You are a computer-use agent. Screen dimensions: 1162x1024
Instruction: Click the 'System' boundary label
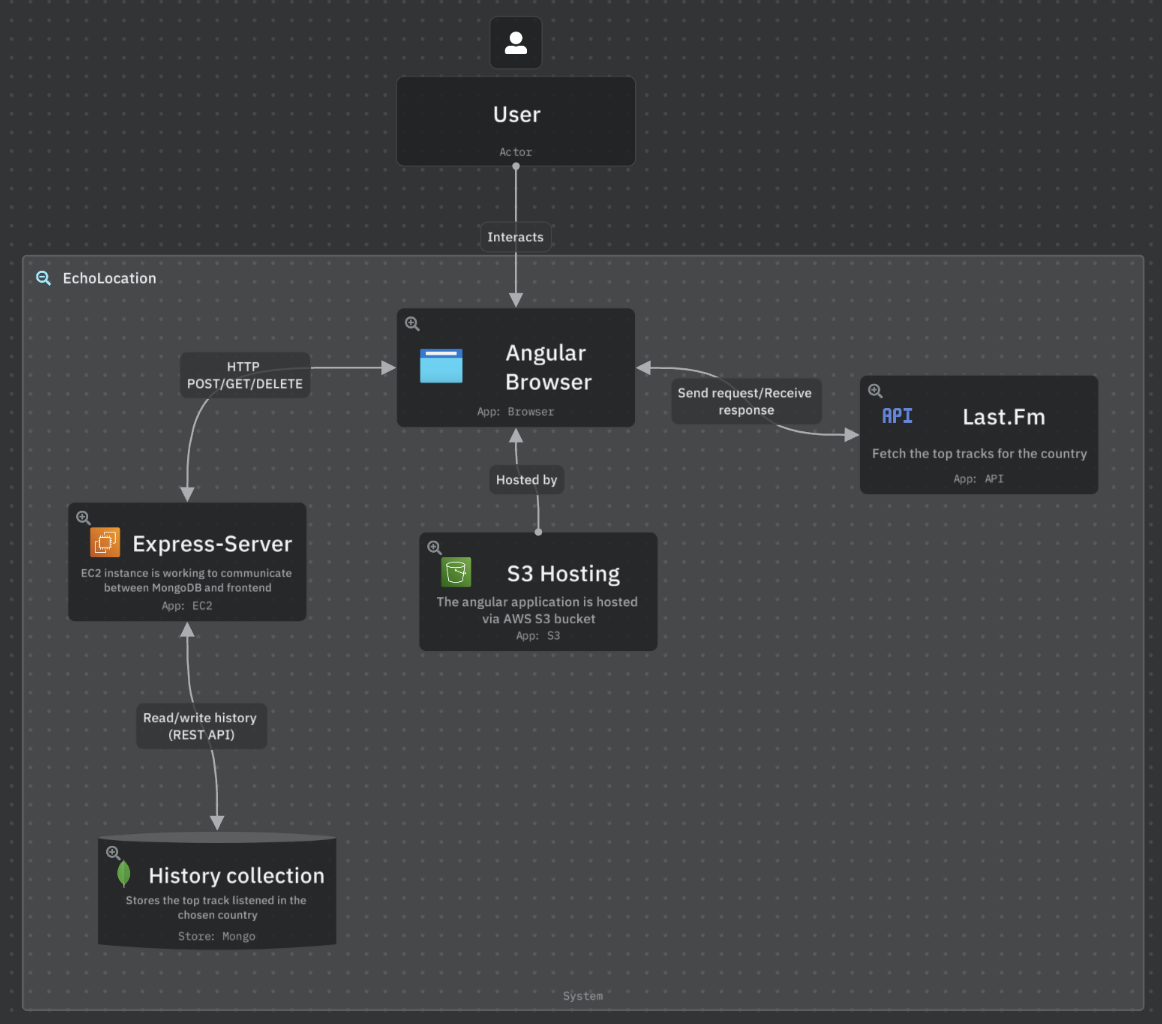click(582, 997)
